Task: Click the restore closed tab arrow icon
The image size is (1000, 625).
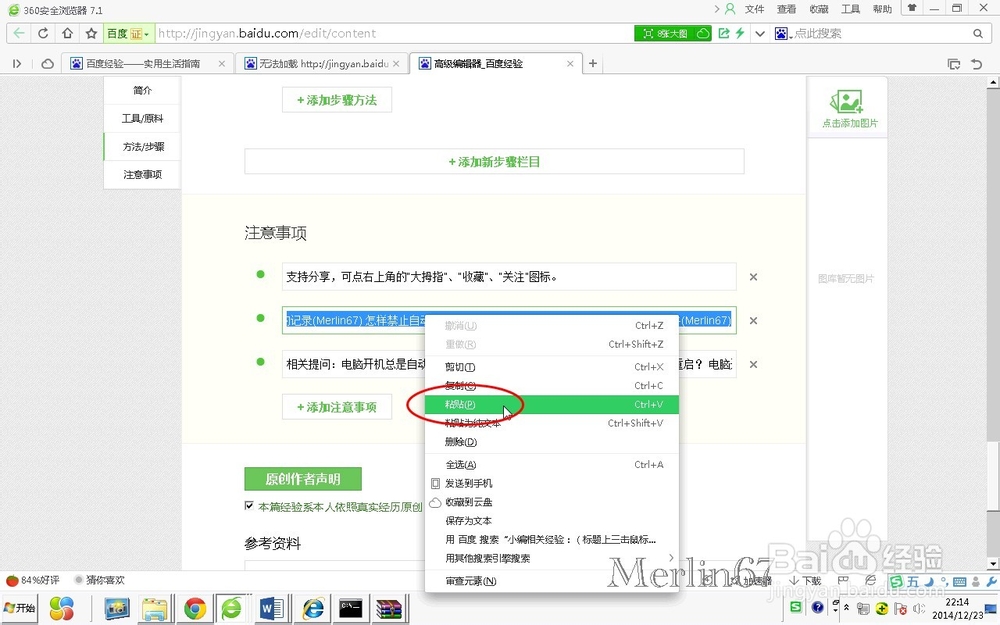Action: tap(976, 64)
